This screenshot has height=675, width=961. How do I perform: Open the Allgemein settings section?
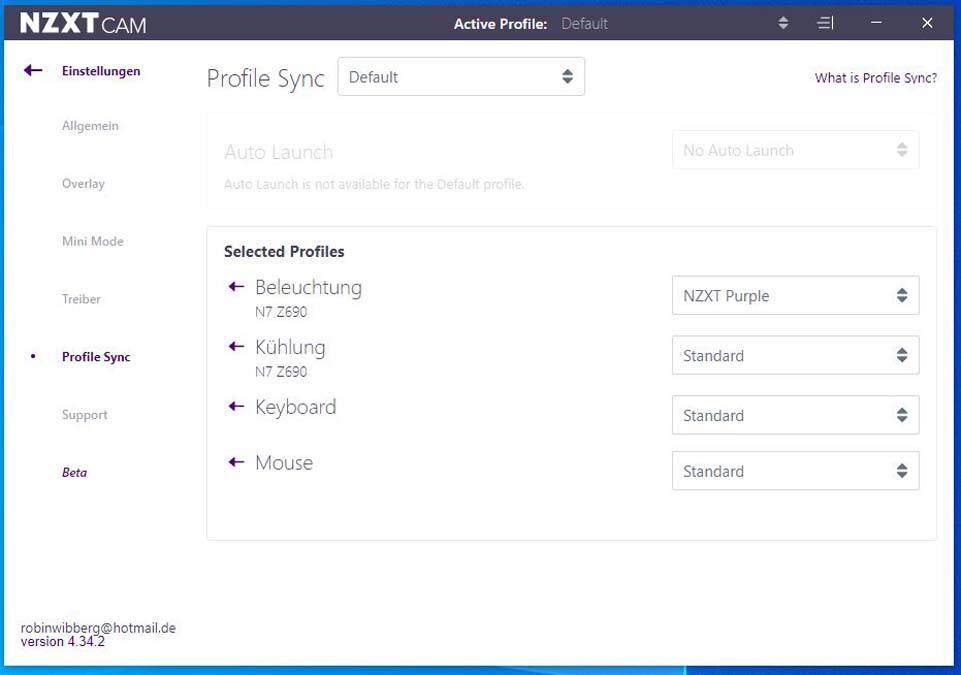90,126
